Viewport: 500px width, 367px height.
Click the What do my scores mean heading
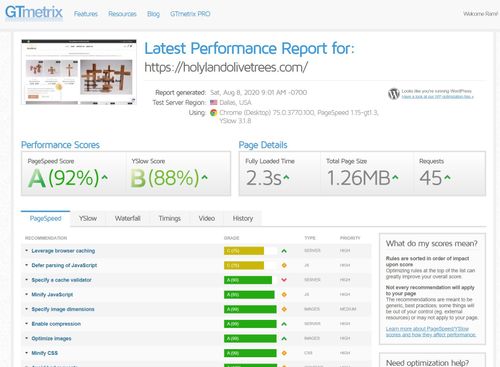coord(432,244)
